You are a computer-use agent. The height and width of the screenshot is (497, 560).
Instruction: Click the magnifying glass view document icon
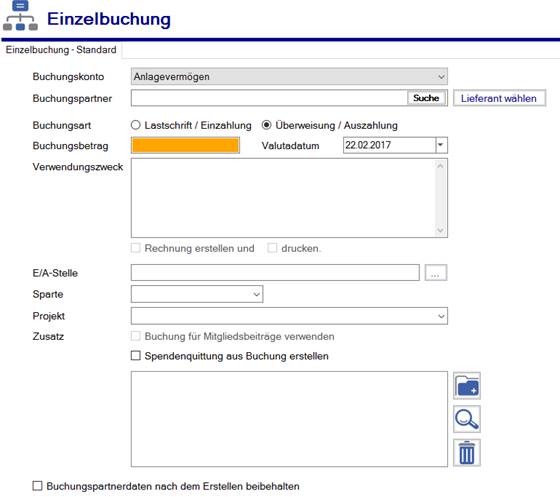coord(467,419)
